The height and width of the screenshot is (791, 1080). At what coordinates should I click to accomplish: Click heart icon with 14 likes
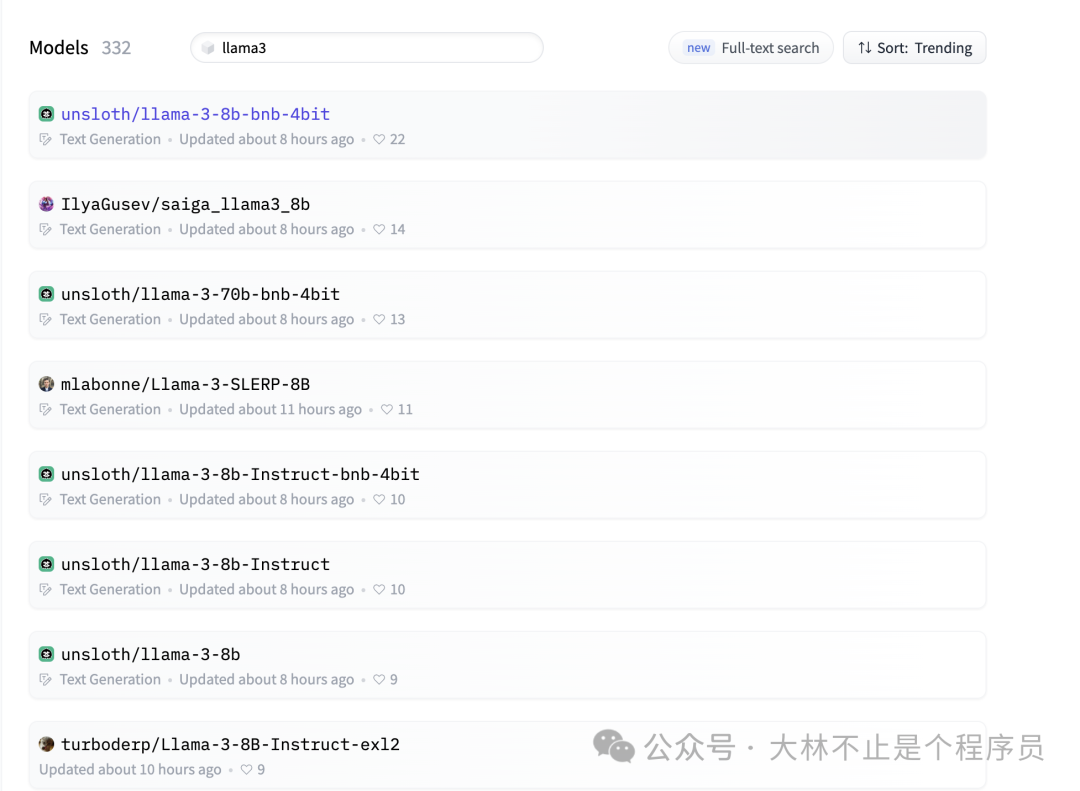[x=379, y=229]
